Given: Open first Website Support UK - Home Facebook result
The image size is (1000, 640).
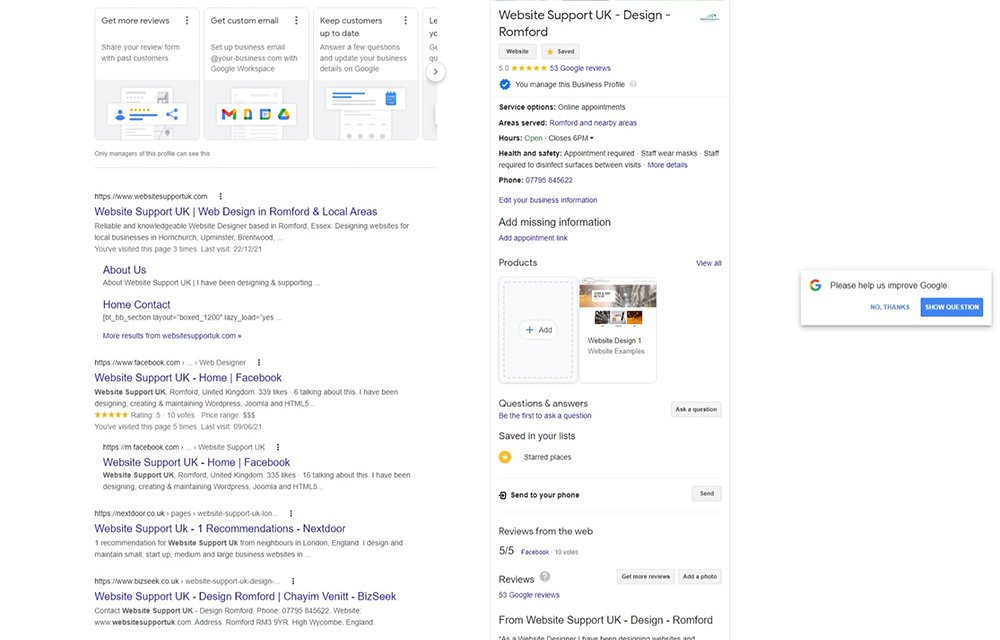Looking at the screenshot, I should point(188,377).
